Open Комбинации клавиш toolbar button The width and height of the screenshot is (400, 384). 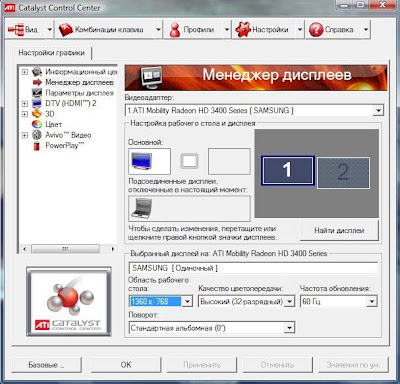[x=105, y=30]
